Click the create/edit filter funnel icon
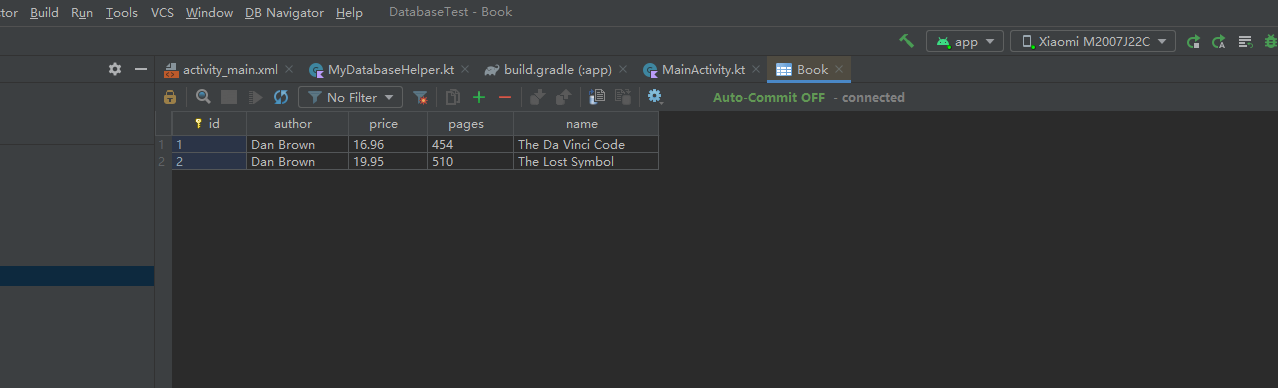 420,97
